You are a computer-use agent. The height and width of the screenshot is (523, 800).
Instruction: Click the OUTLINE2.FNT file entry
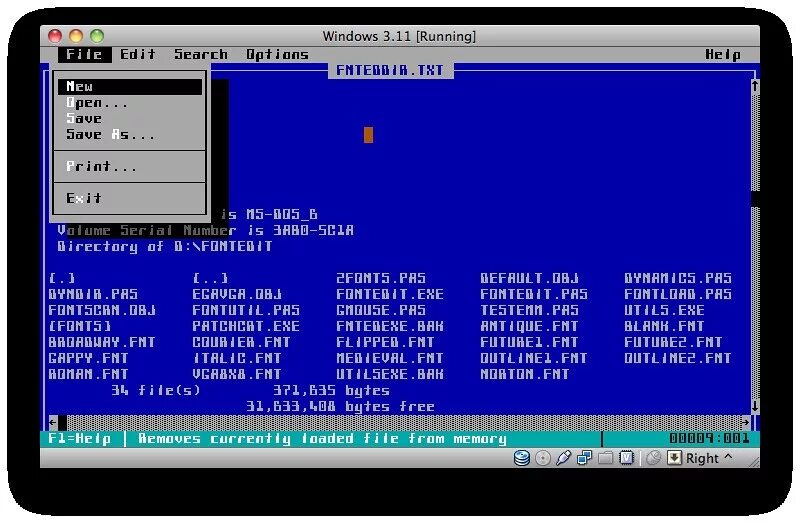click(x=678, y=358)
